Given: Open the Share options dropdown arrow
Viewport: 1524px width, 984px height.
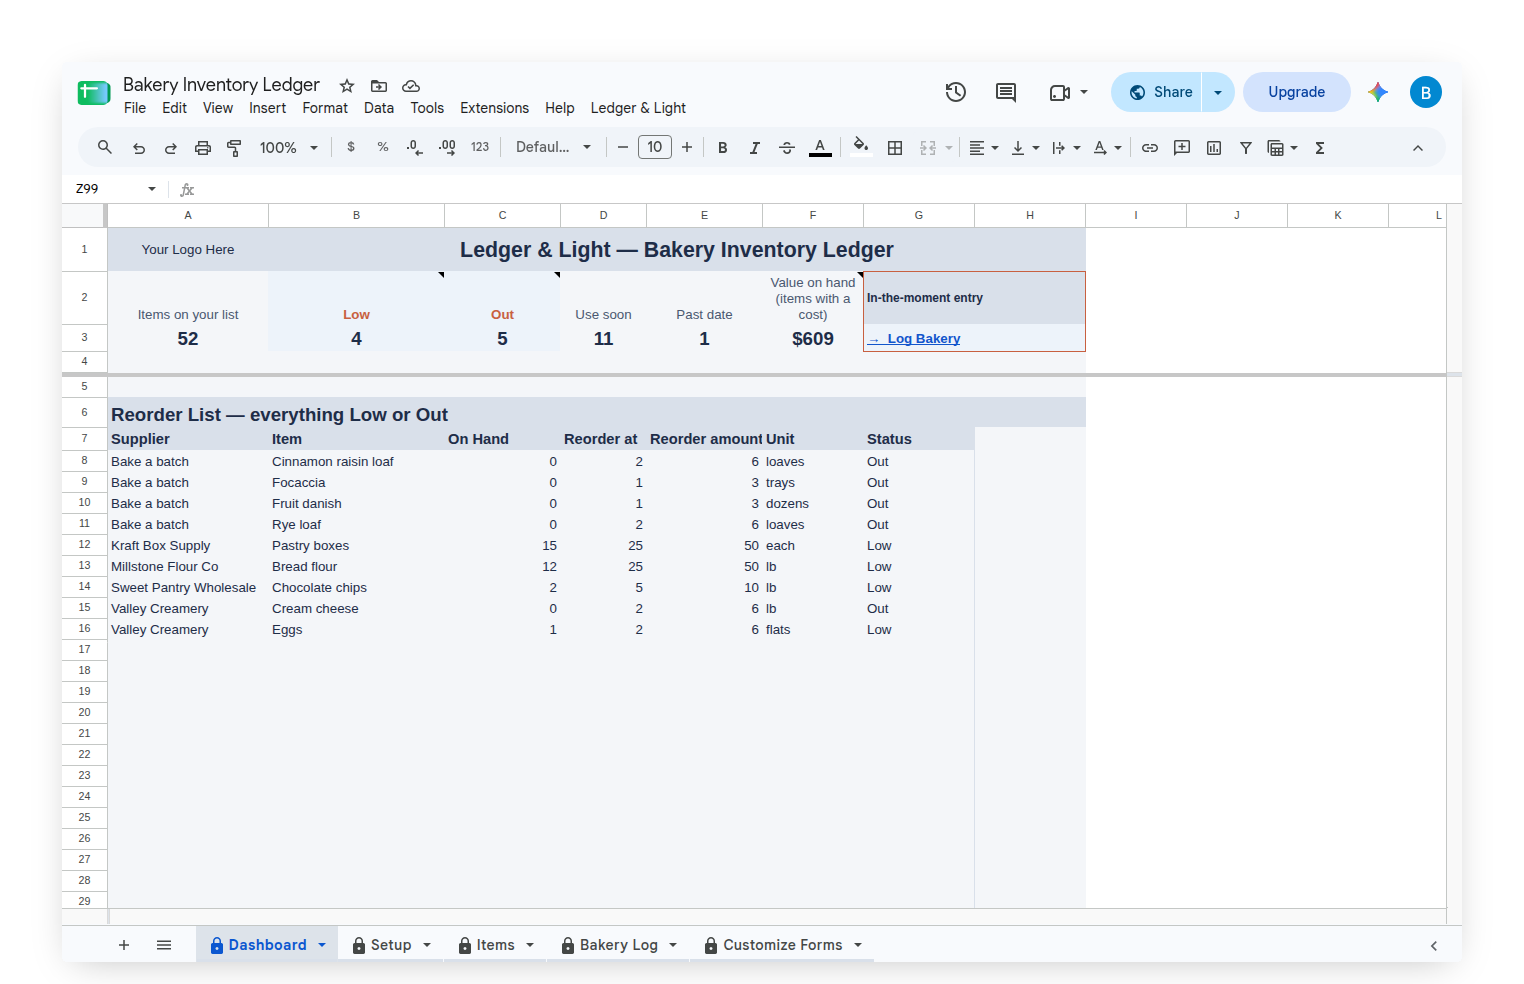Looking at the screenshot, I should point(1218,92).
